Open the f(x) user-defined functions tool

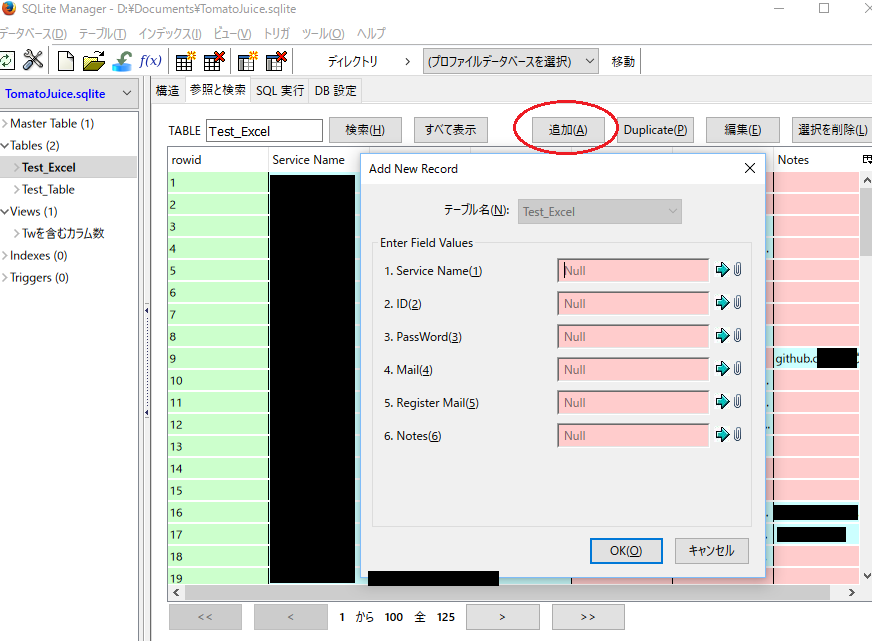[150, 61]
